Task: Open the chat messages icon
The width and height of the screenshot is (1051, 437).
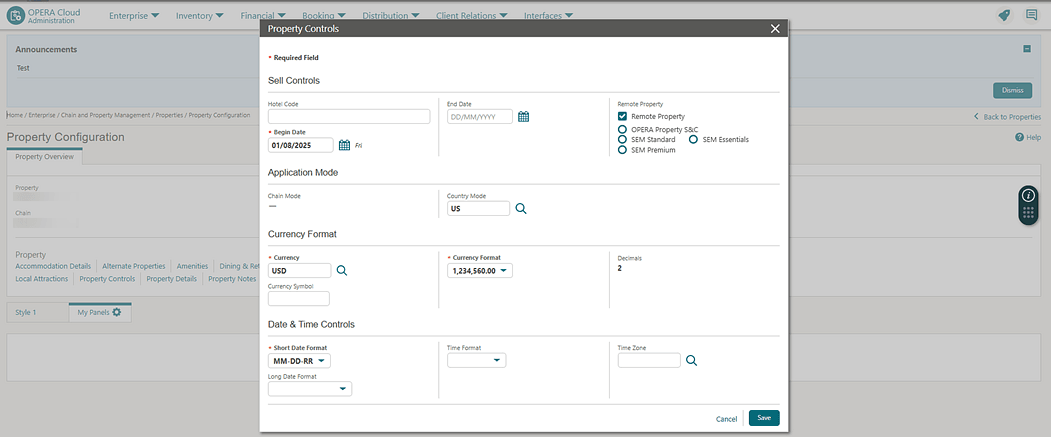Action: pyautogui.click(x=1031, y=15)
